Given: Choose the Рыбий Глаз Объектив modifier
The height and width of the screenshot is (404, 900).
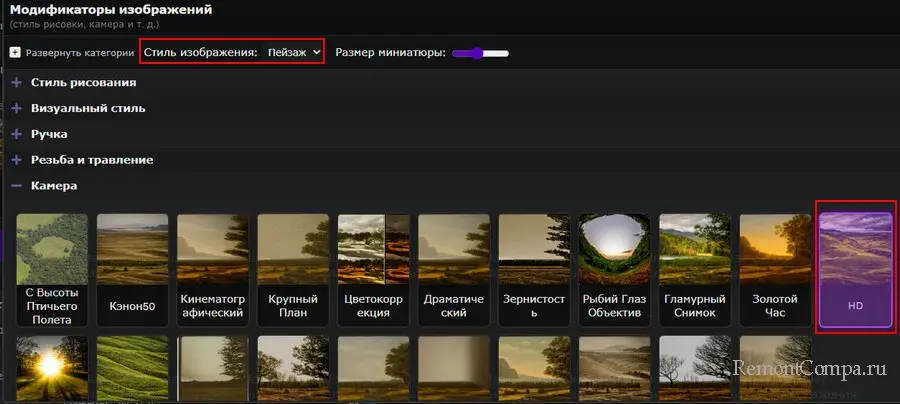Looking at the screenshot, I should pyautogui.click(x=614, y=270).
